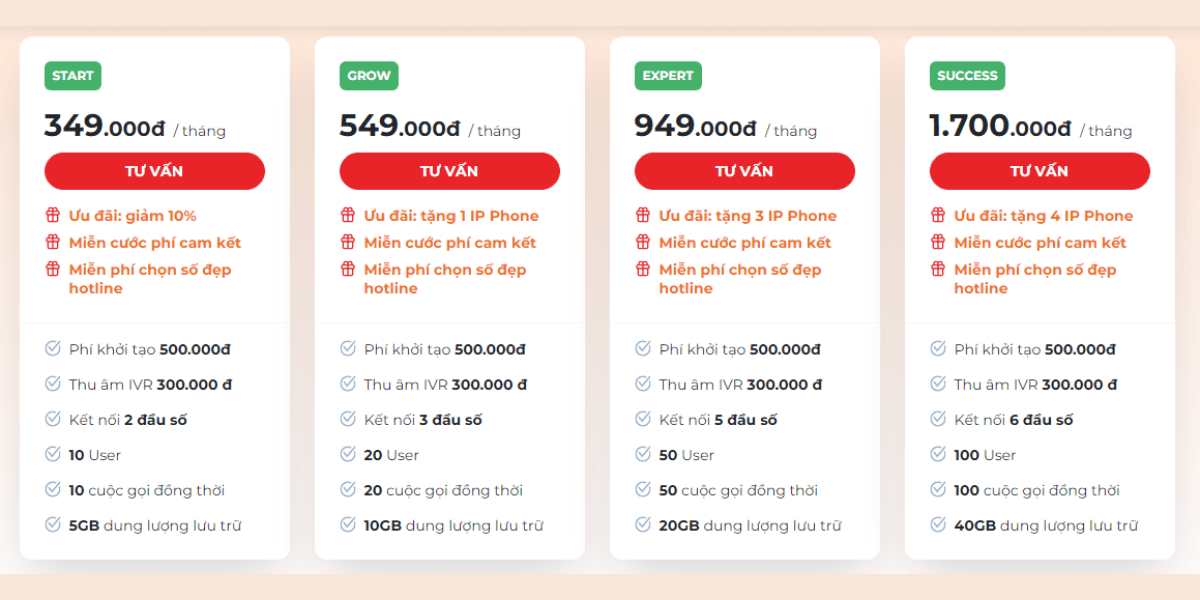This screenshot has height=600, width=1200.
Task: Select the green GROW plan badge
Action: pos(369,76)
